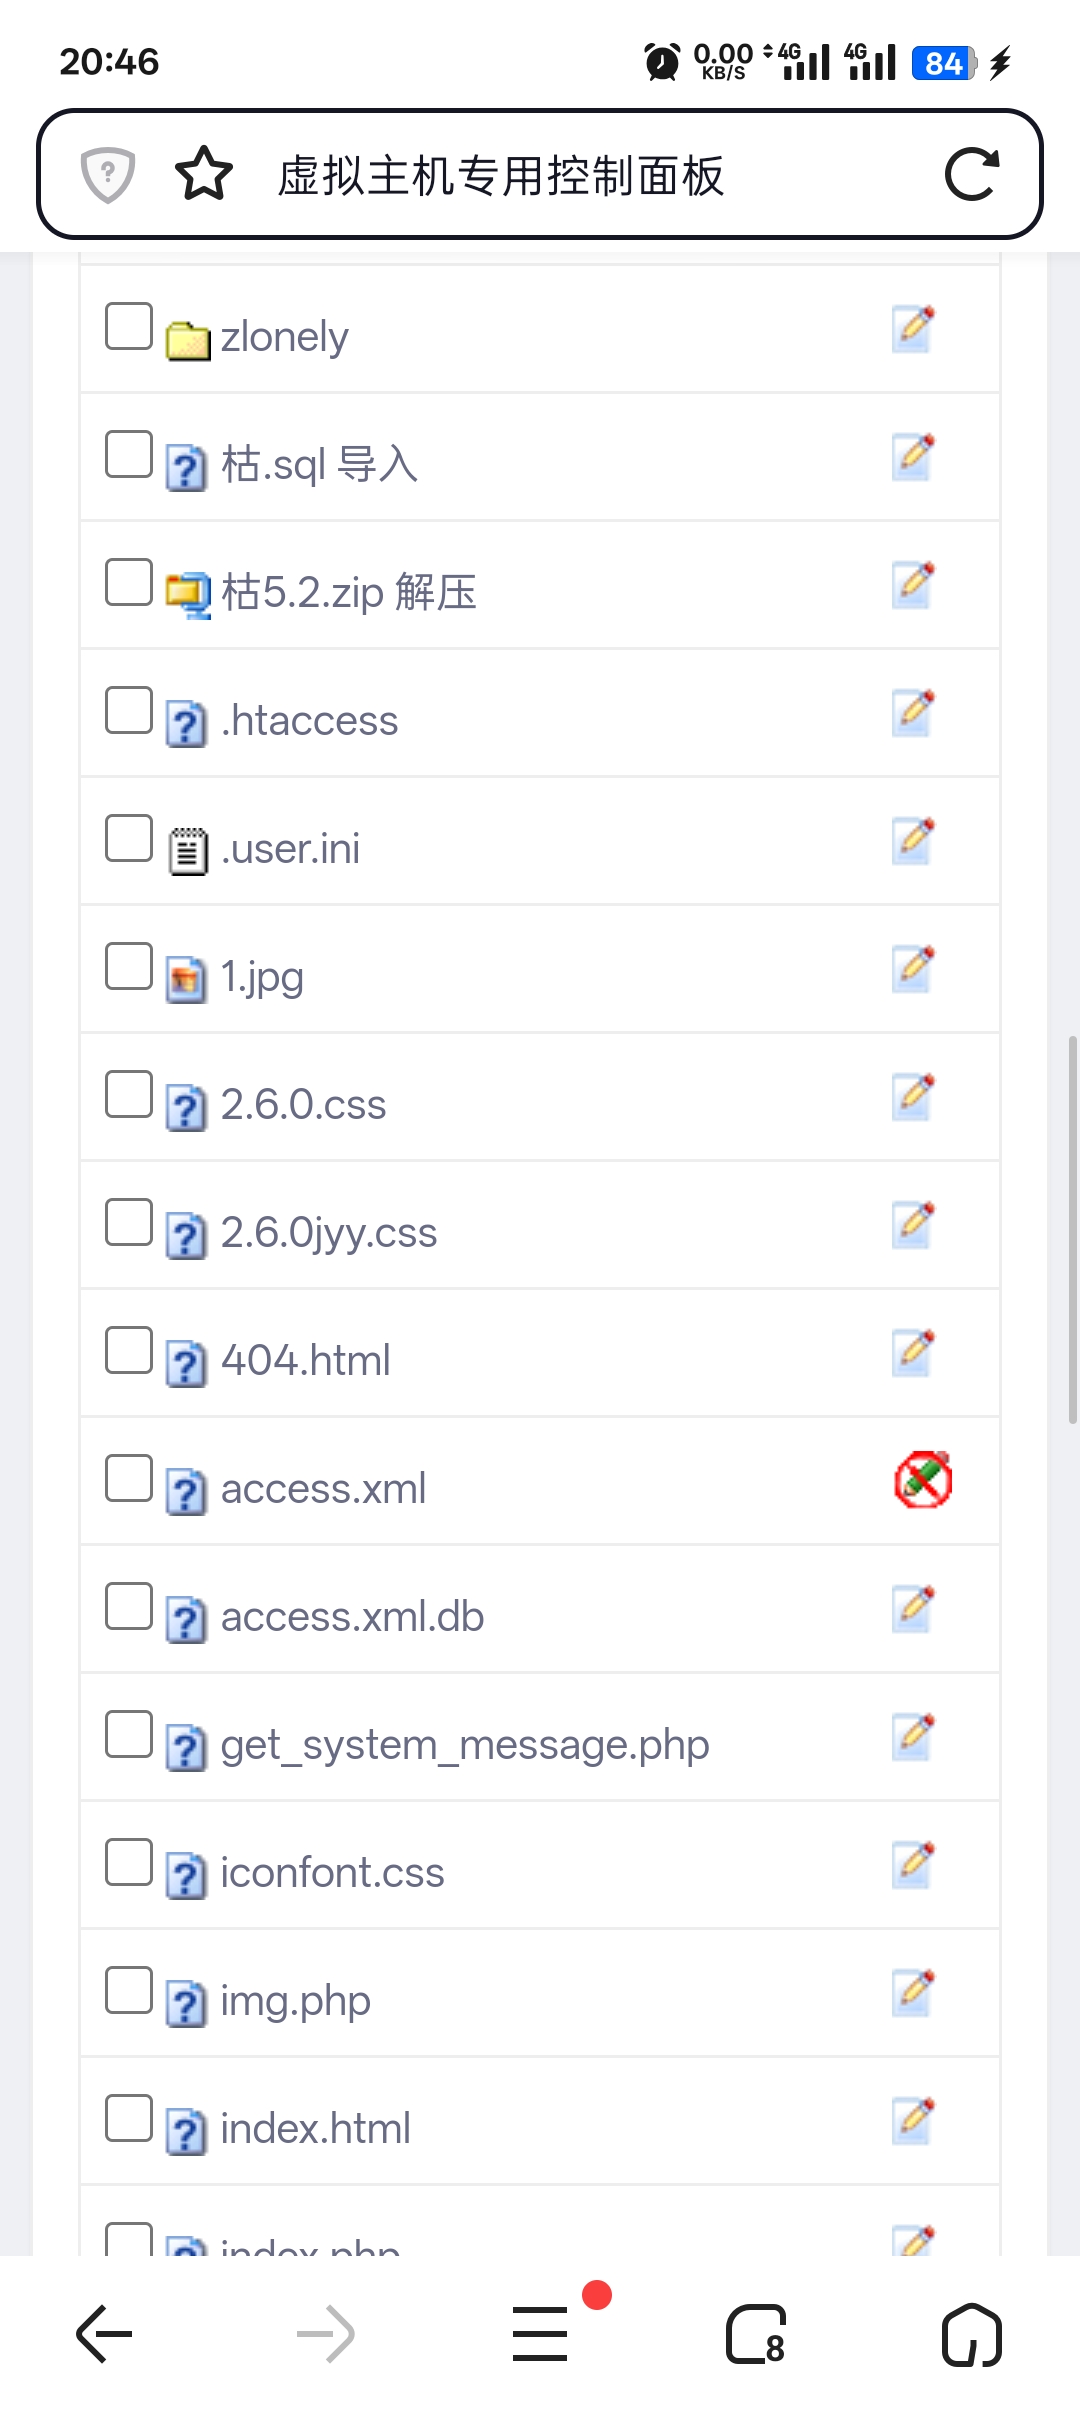Screen dimensions: 1080x2412
Task: Click the edit pencil beside .htaccess
Action: click(x=912, y=713)
